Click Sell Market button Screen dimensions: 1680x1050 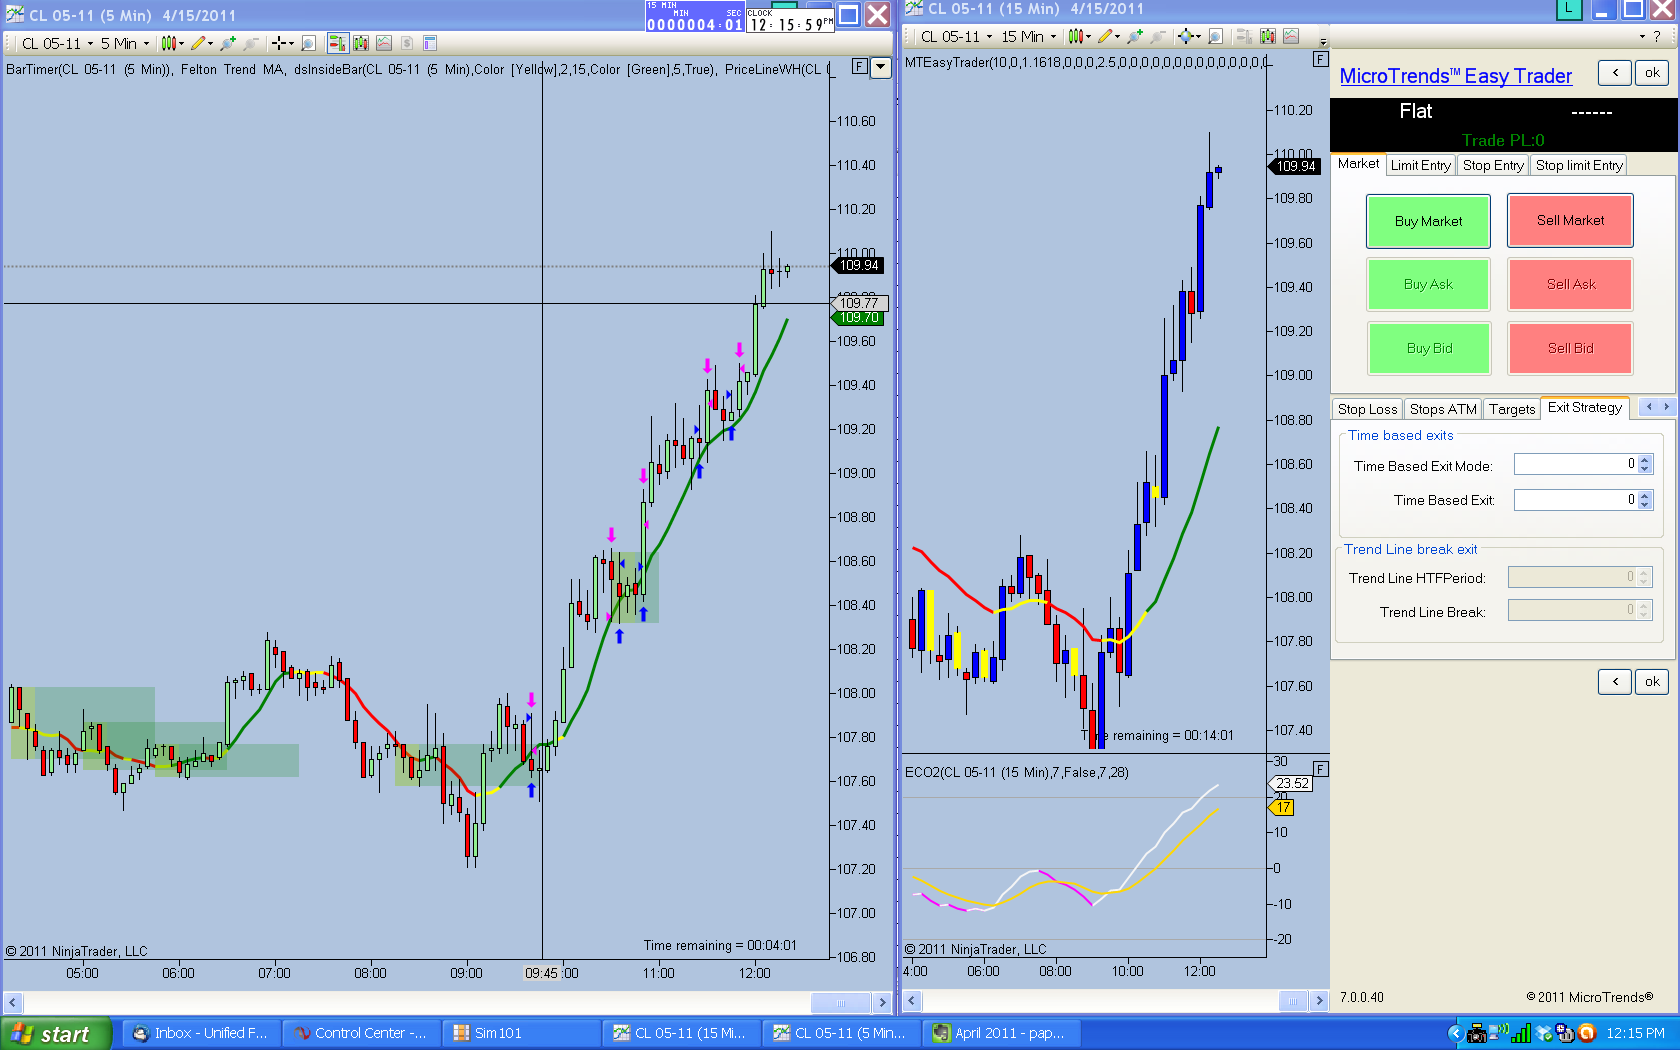coord(1570,220)
